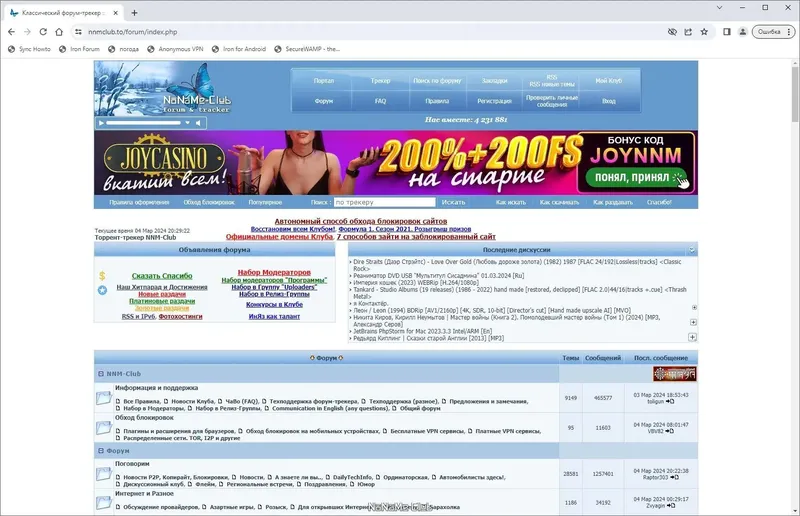Open Мой Клуб menu item
The width and height of the screenshot is (800, 516).
tap(608, 81)
